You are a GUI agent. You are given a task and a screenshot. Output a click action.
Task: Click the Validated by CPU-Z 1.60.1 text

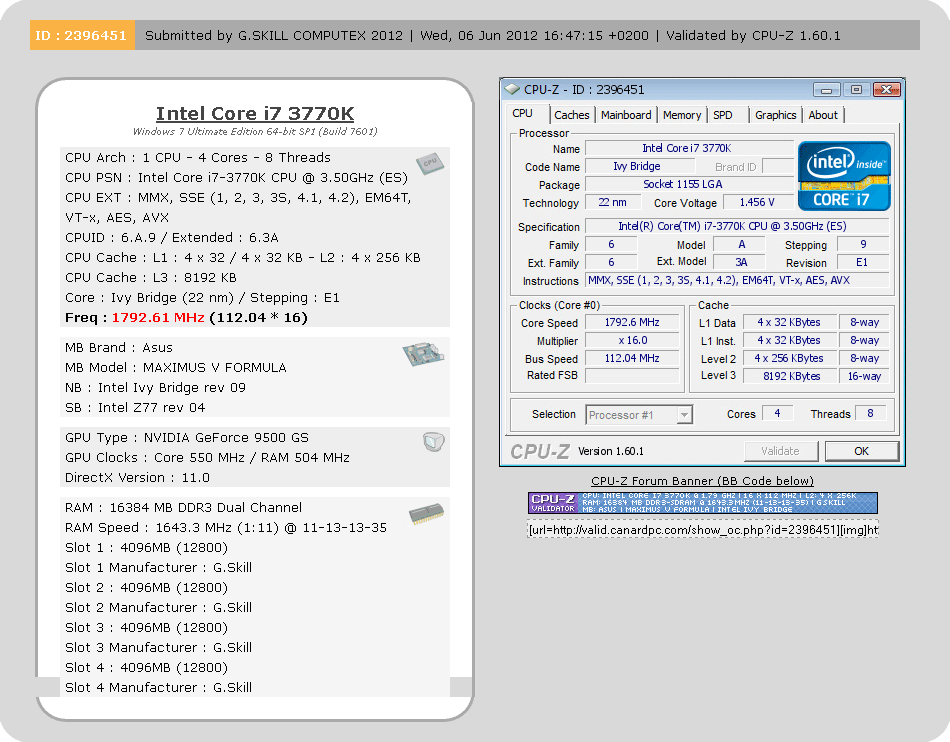click(x=753, y=36)
